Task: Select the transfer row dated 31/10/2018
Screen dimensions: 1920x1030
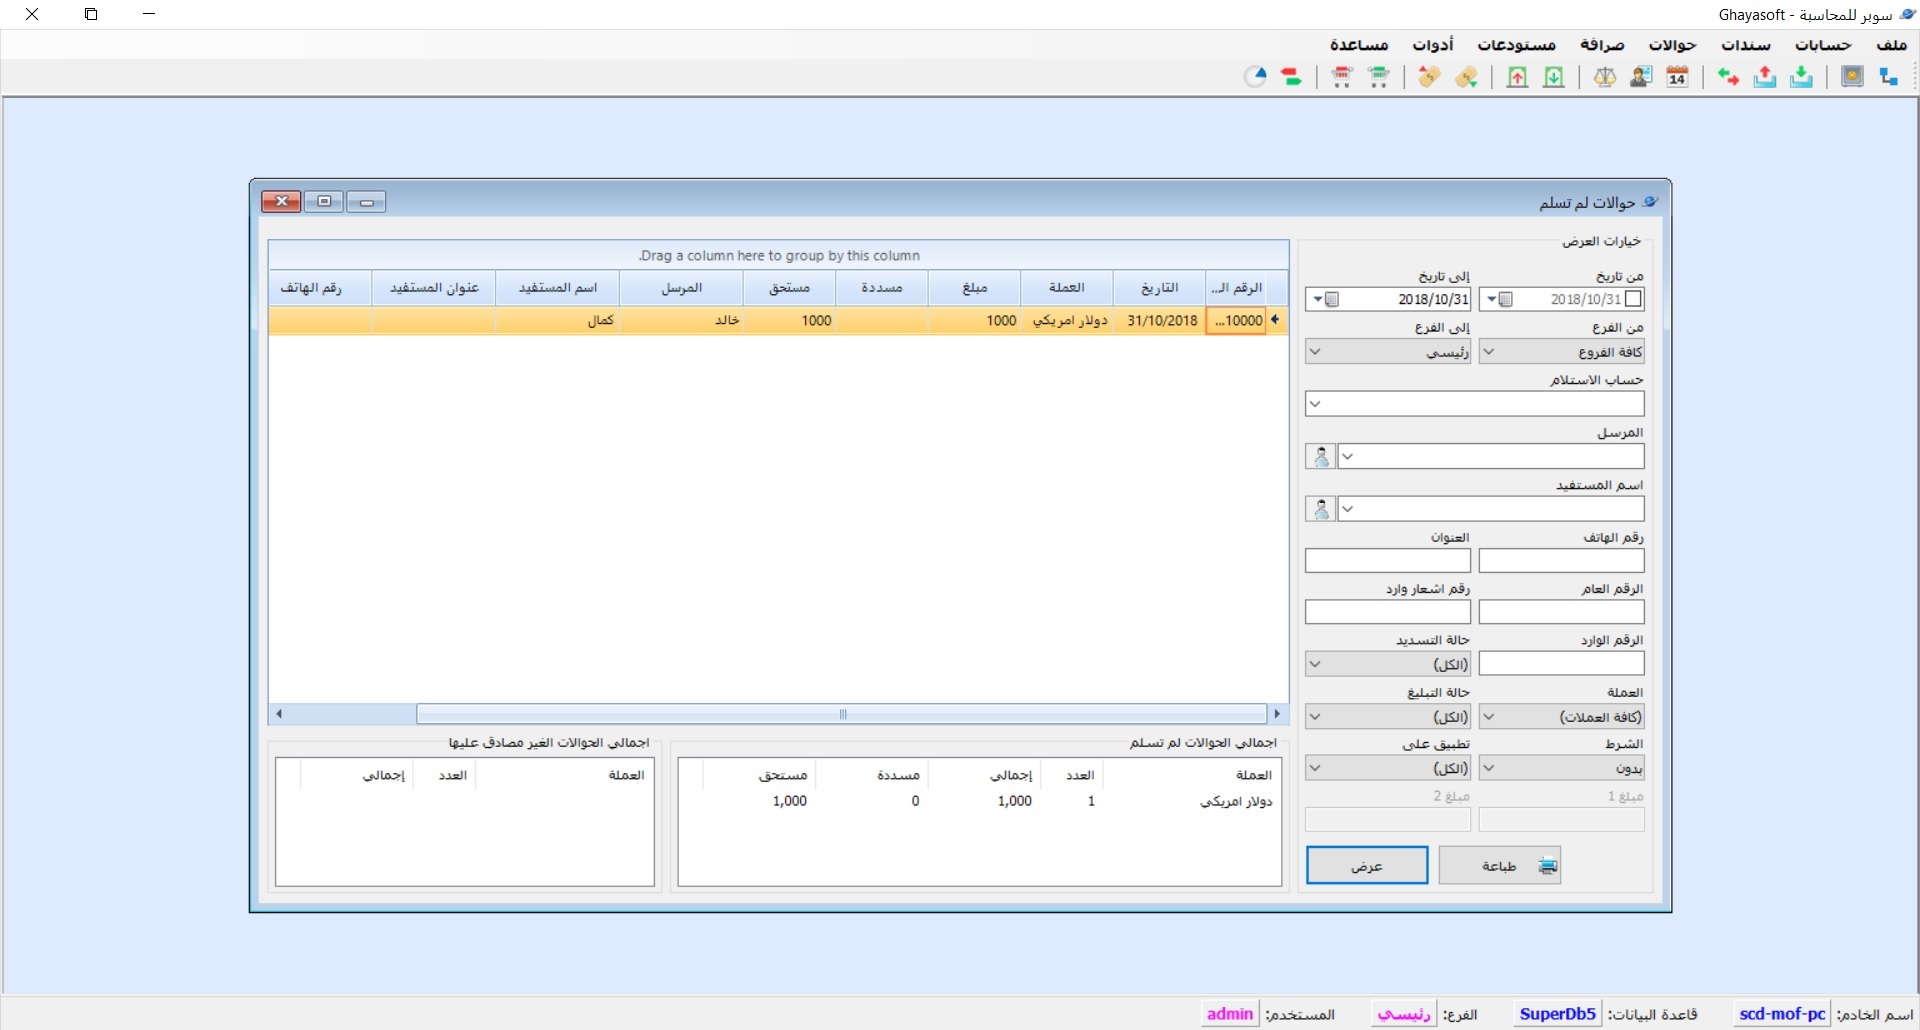Action: pos(777,321)
